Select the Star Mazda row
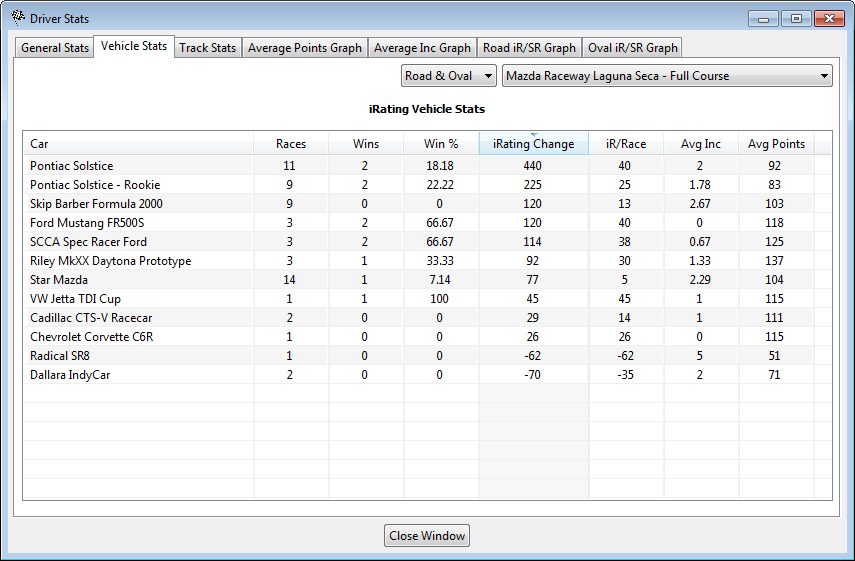The height and width of the screenshot is (561, 855). 428,280
